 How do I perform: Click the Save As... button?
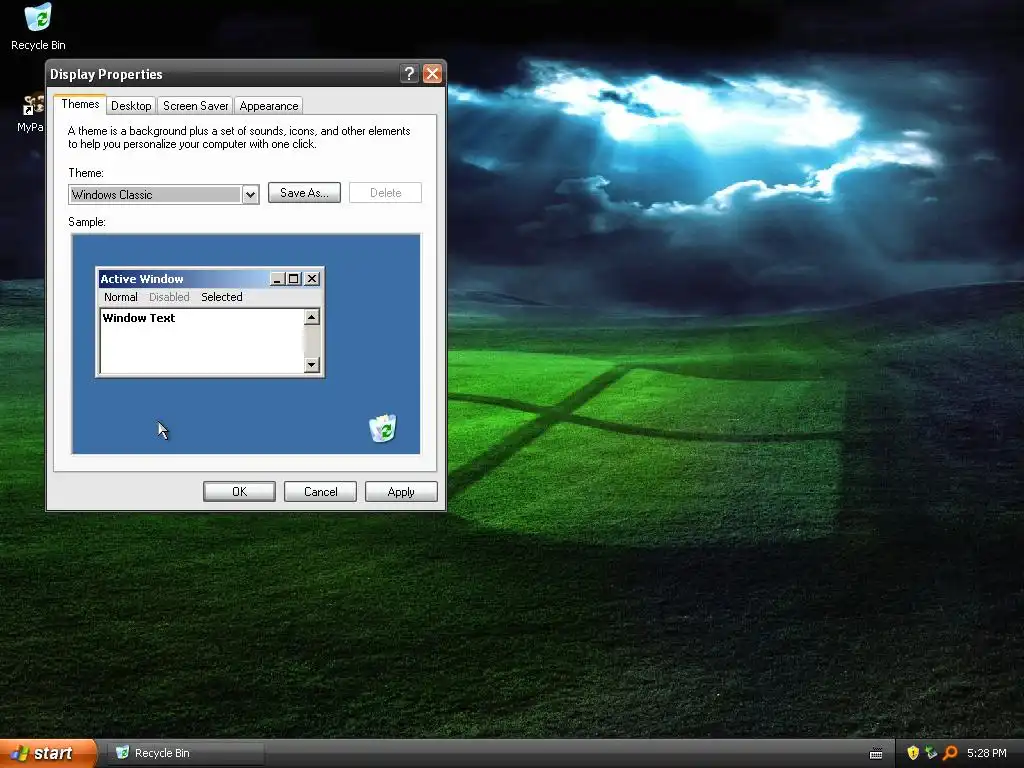(x=304, y=193)
